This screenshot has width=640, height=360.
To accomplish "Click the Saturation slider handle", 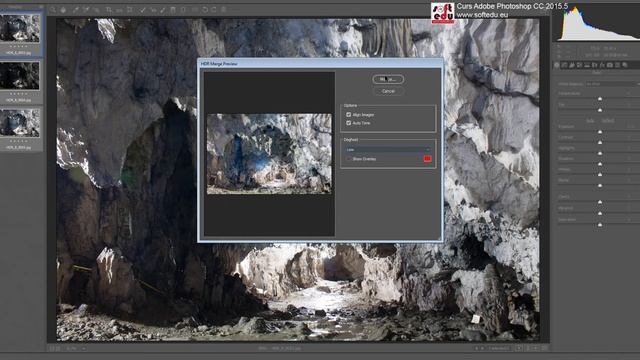I will tap(600, 224).
